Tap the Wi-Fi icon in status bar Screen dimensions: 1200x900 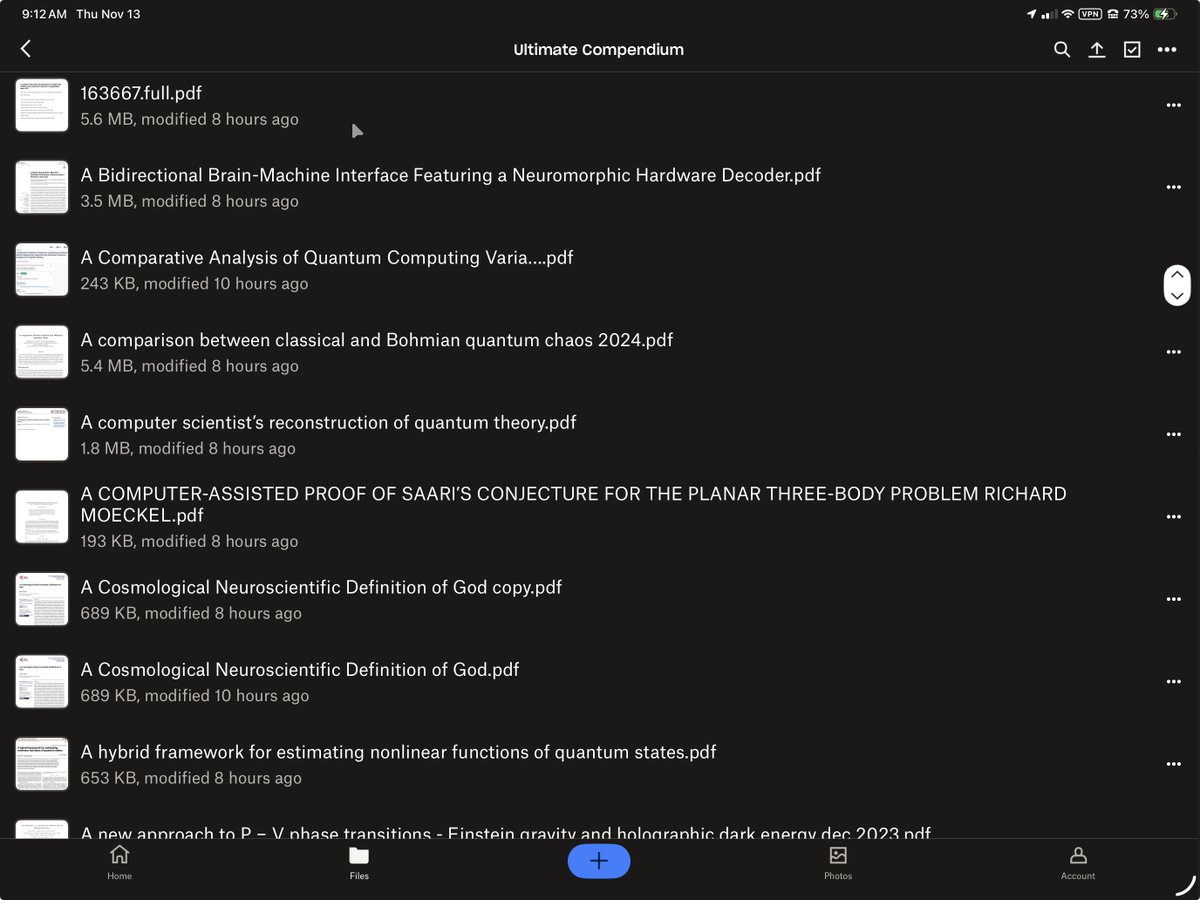pyautogui.click(x=1067, y=14)
